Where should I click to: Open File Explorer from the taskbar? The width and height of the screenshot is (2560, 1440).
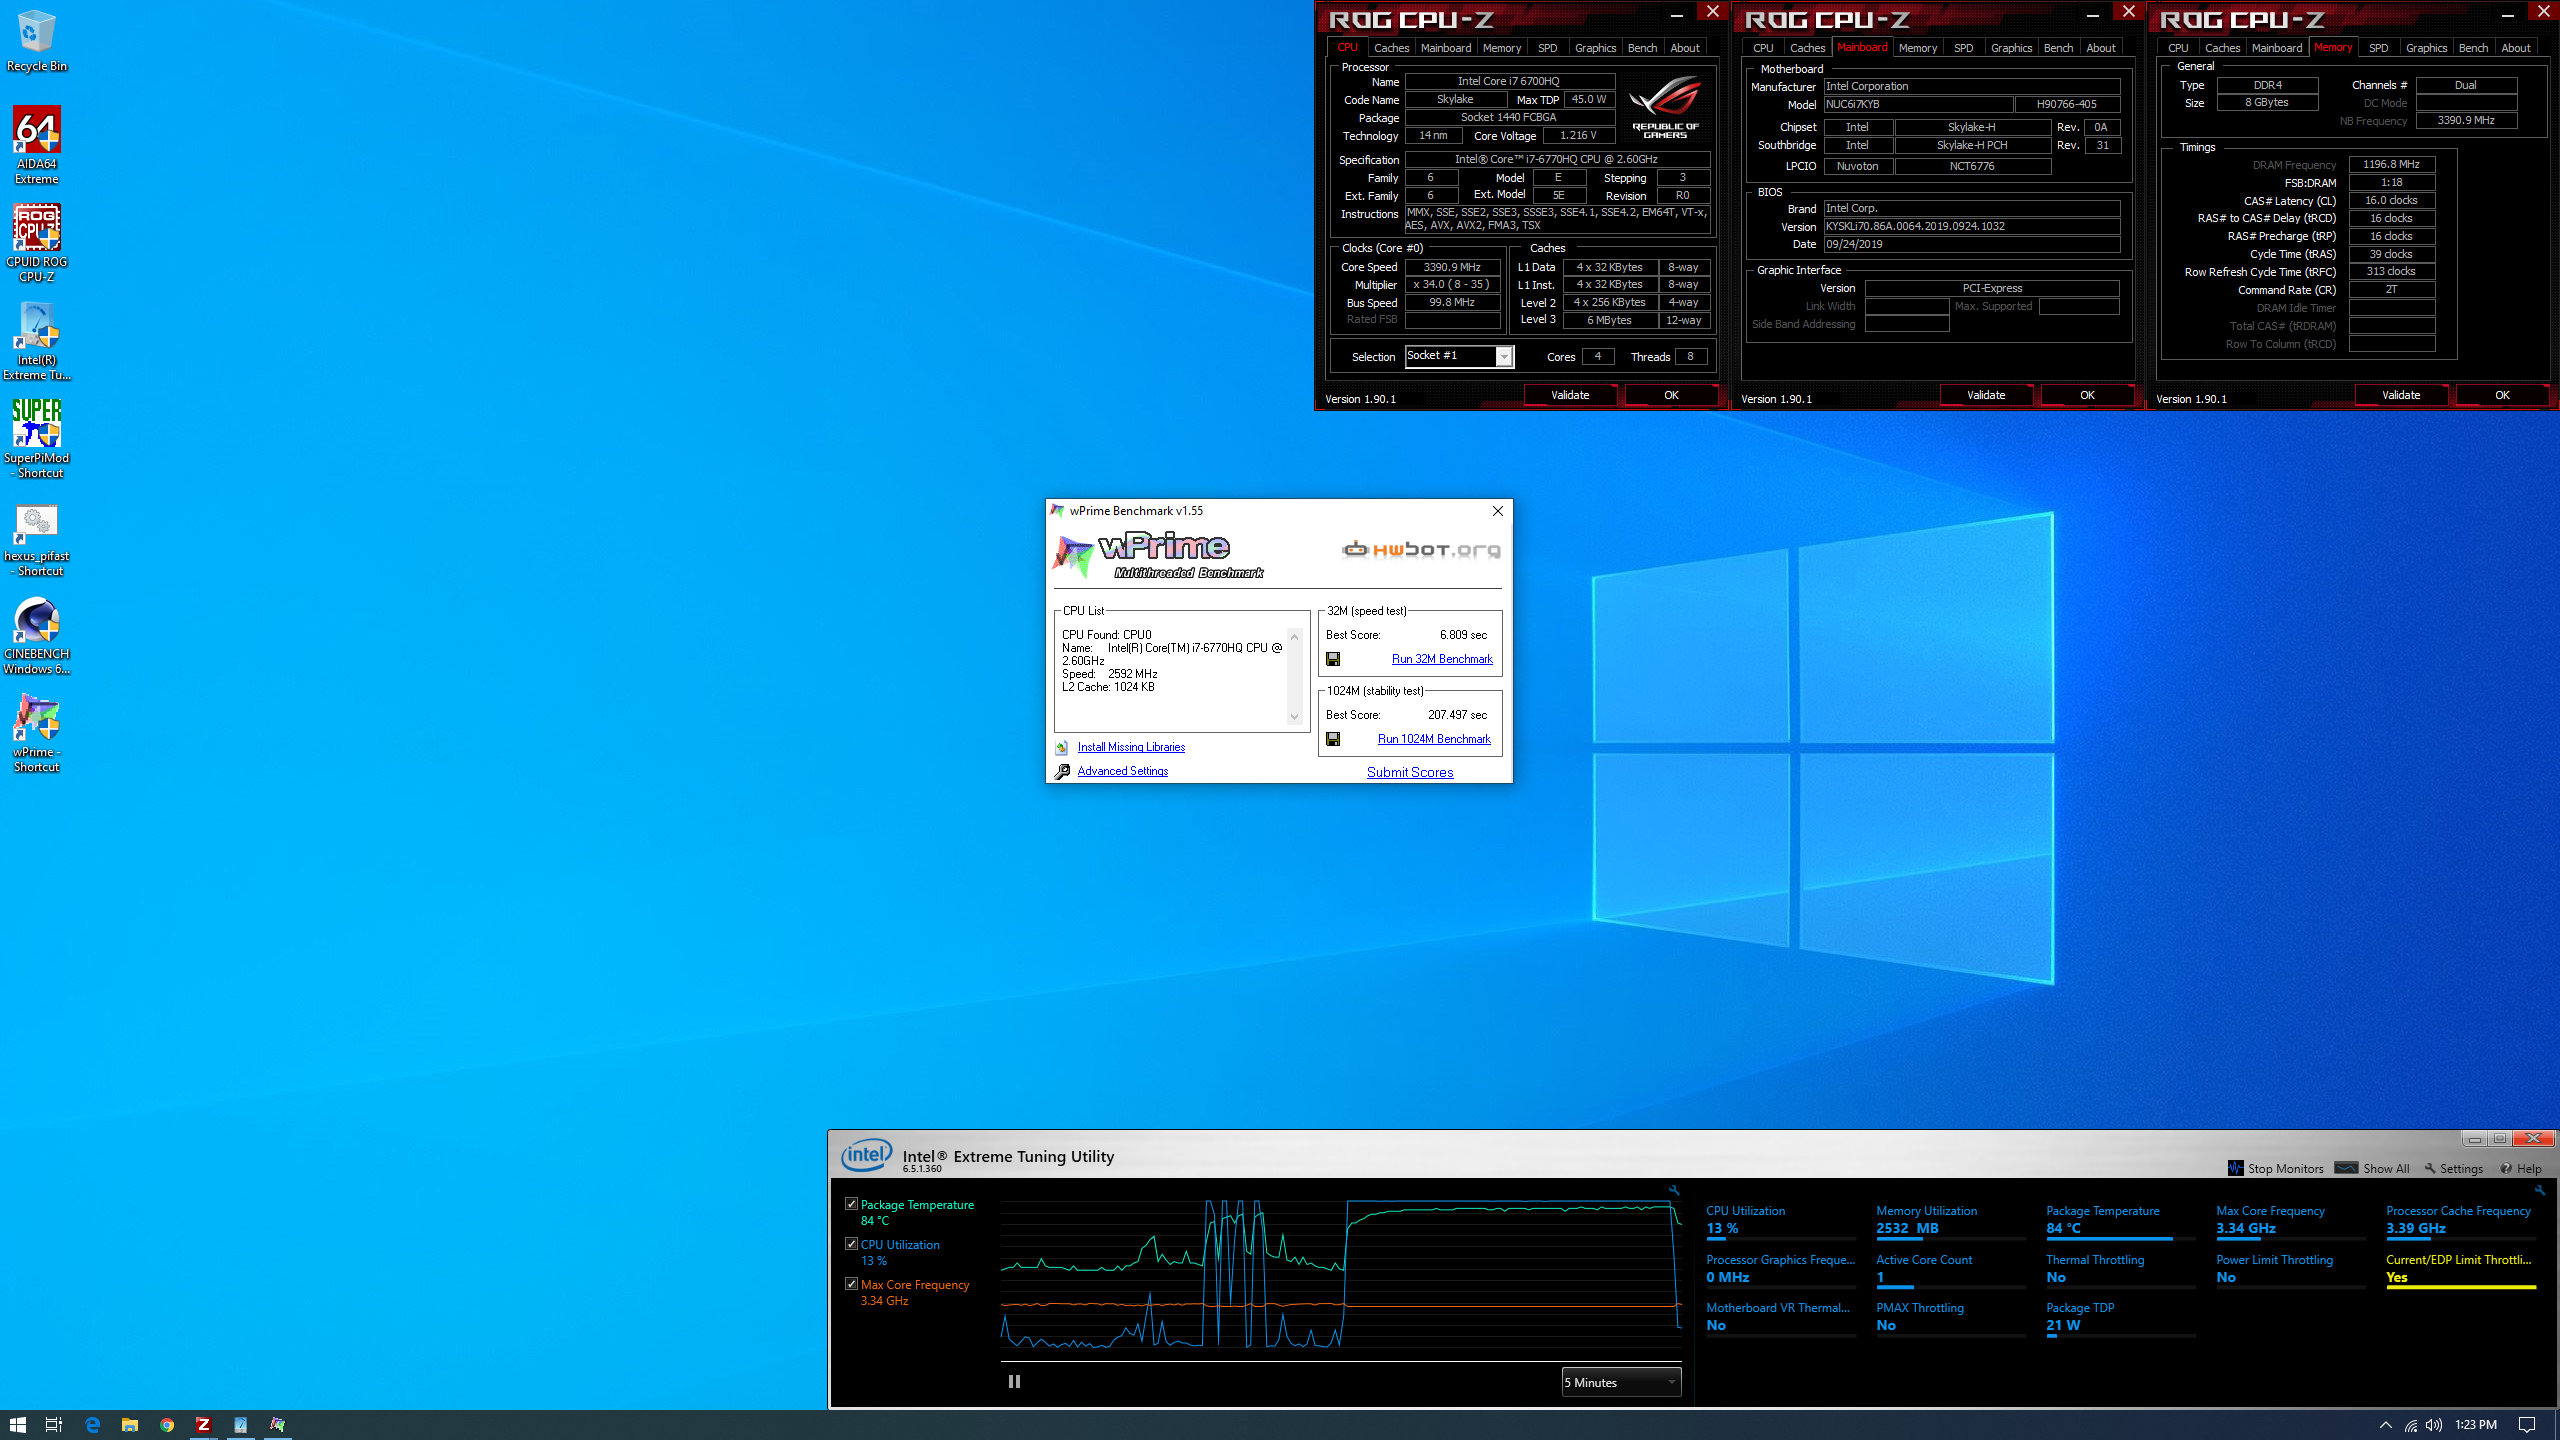(x=129, y=1424)
